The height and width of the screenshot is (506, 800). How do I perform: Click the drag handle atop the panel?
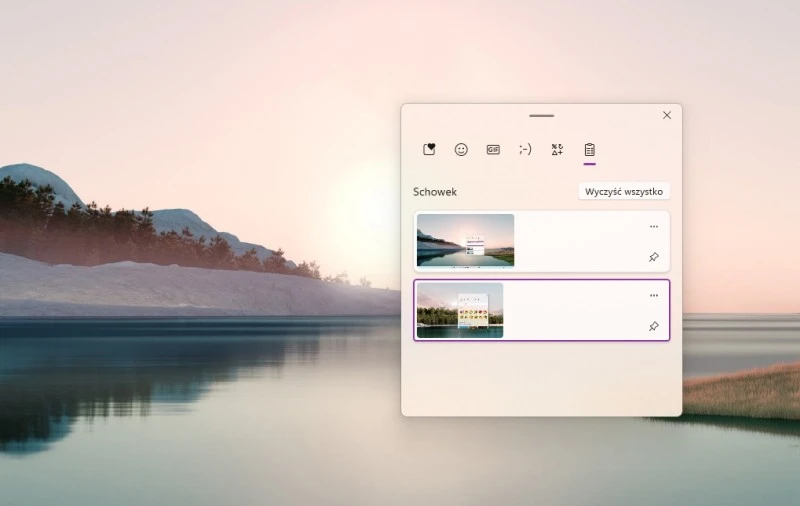(x=541, y=116)
